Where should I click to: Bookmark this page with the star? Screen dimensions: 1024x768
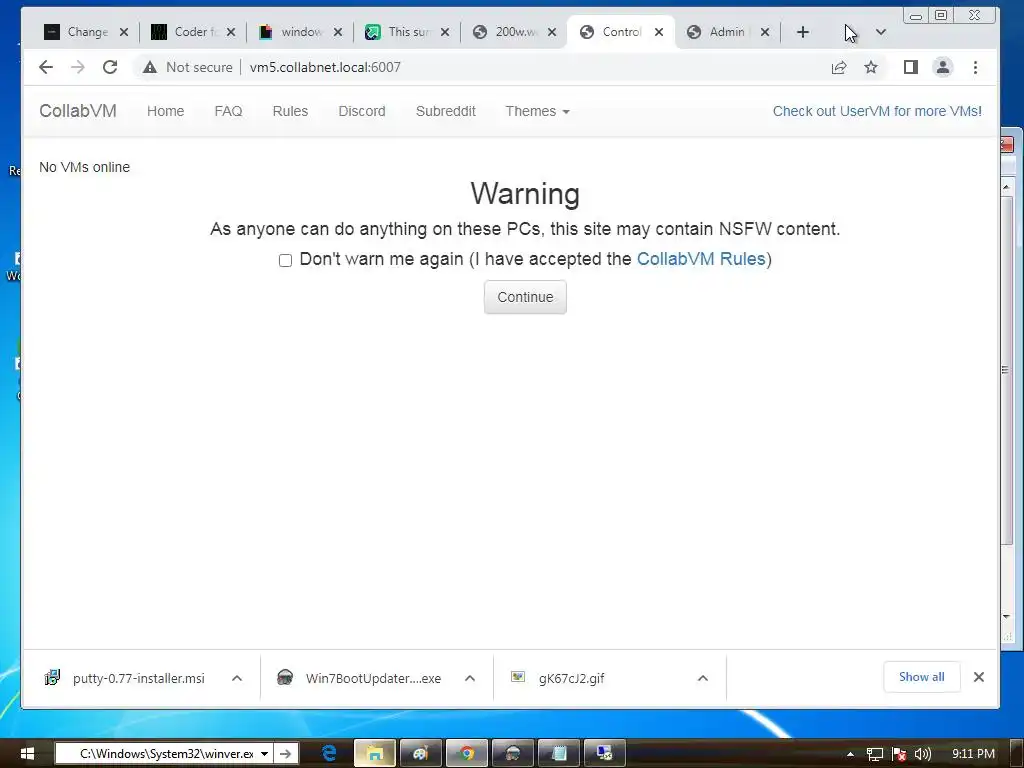pos(871,67)
